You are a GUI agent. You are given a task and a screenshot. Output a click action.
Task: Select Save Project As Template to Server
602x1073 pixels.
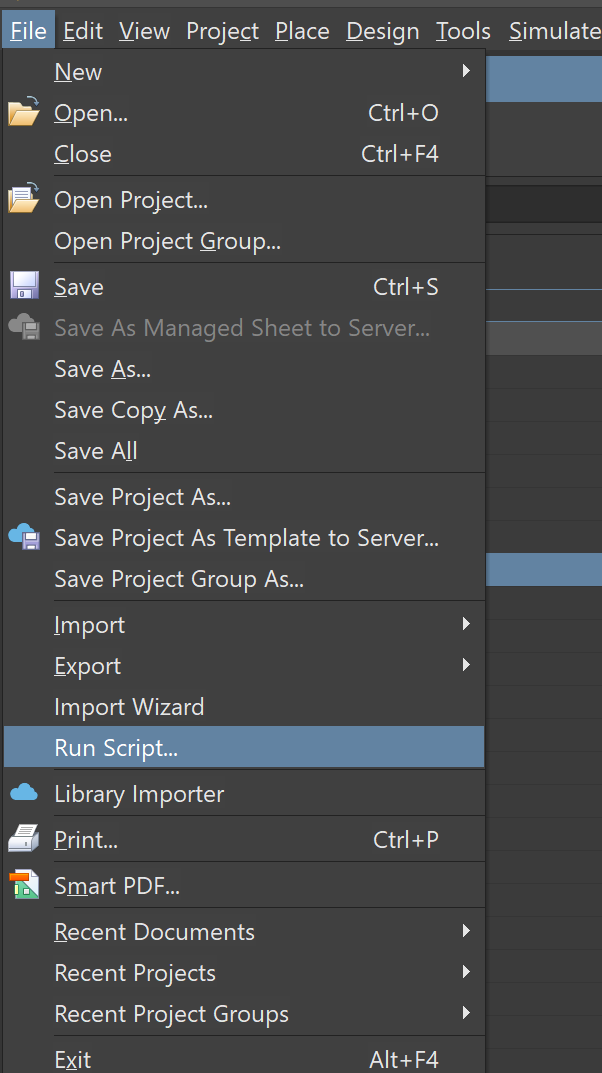[244, 537]
